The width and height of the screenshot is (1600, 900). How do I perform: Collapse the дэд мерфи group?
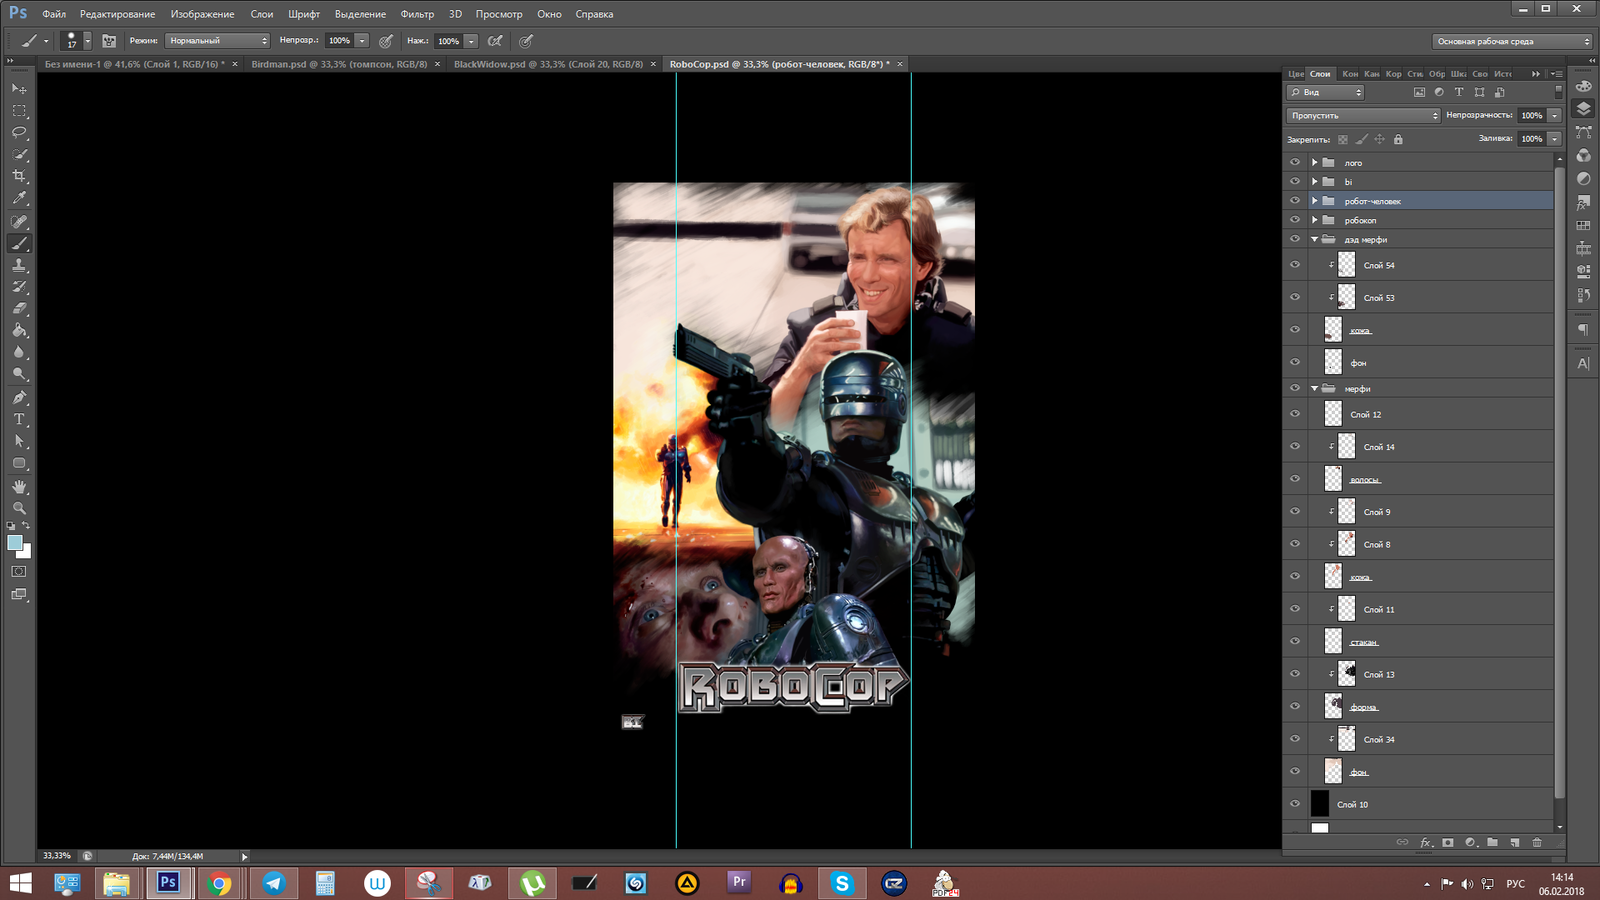coord(1315,240)
